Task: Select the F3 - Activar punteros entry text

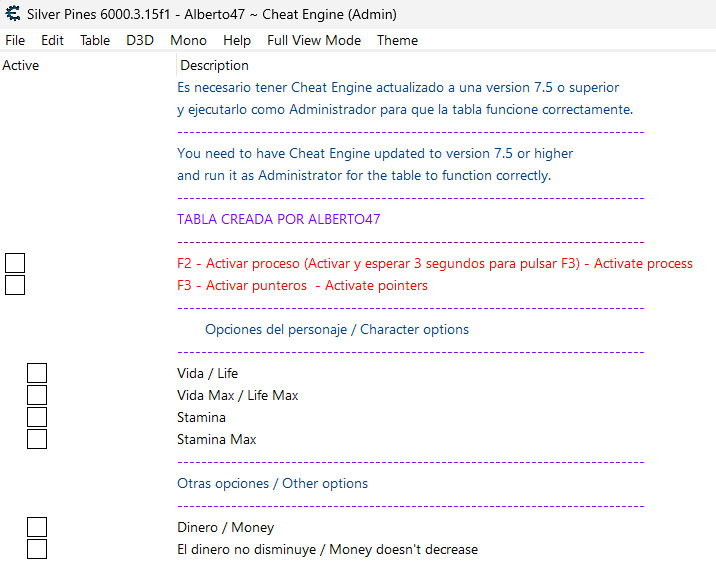Action: 302,285
